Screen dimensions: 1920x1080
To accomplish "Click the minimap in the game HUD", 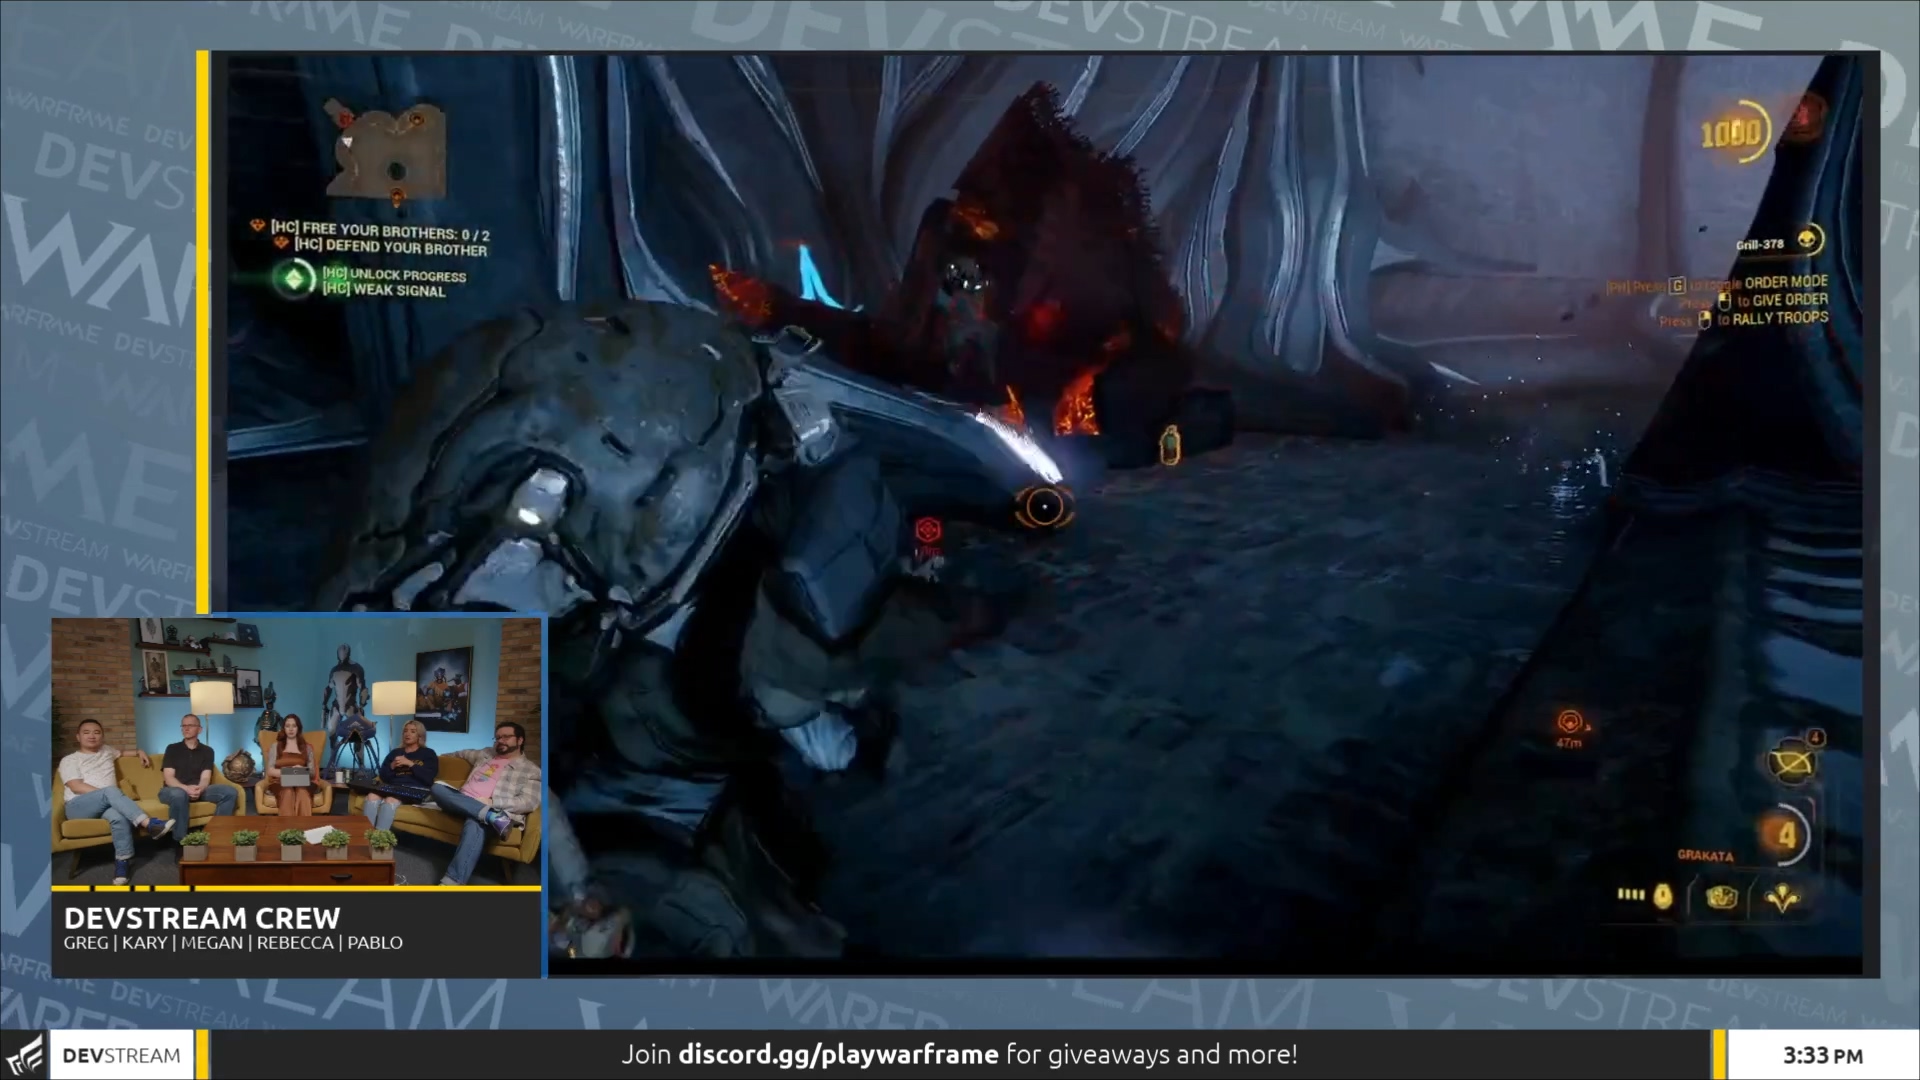I will [x=386, y=153].
